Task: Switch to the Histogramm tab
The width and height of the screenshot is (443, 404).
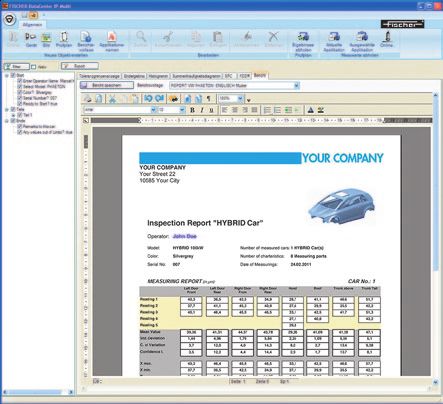Action: click(x=158, y=76)
